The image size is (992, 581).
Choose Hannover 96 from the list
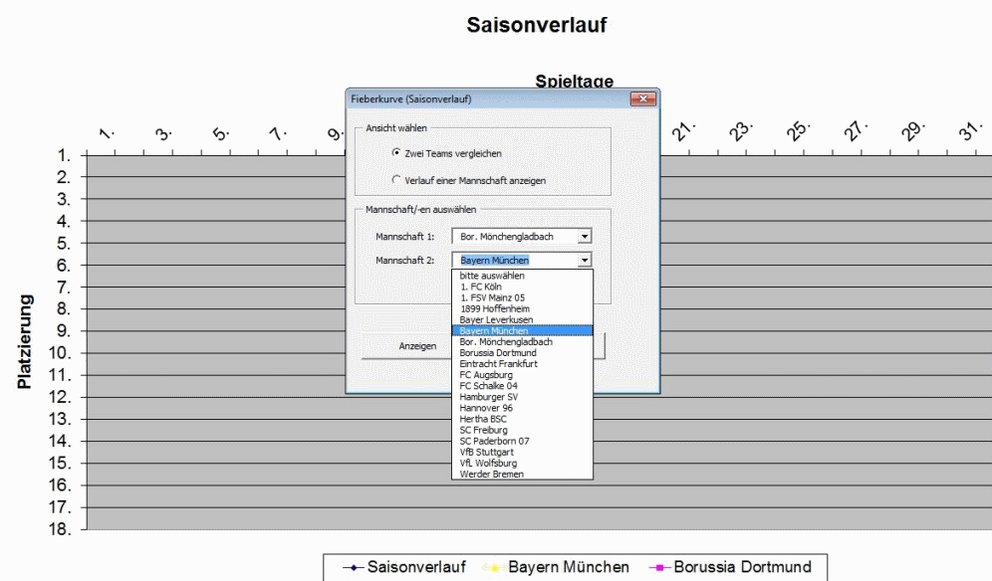[522, 408]
